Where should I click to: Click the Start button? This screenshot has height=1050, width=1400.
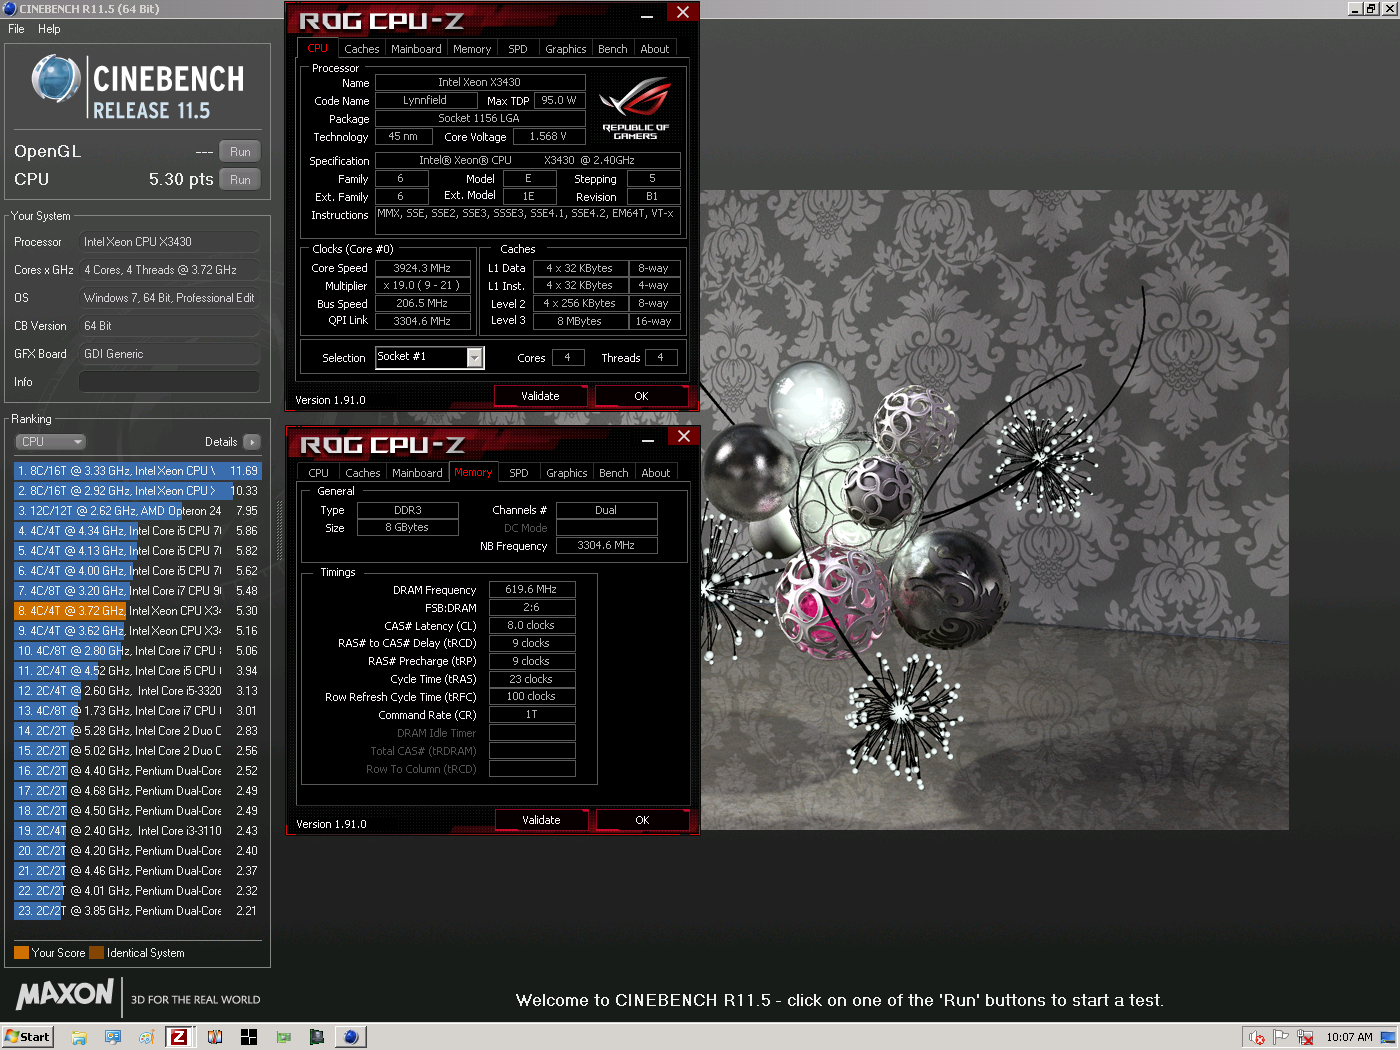[x=27, y=1037]
